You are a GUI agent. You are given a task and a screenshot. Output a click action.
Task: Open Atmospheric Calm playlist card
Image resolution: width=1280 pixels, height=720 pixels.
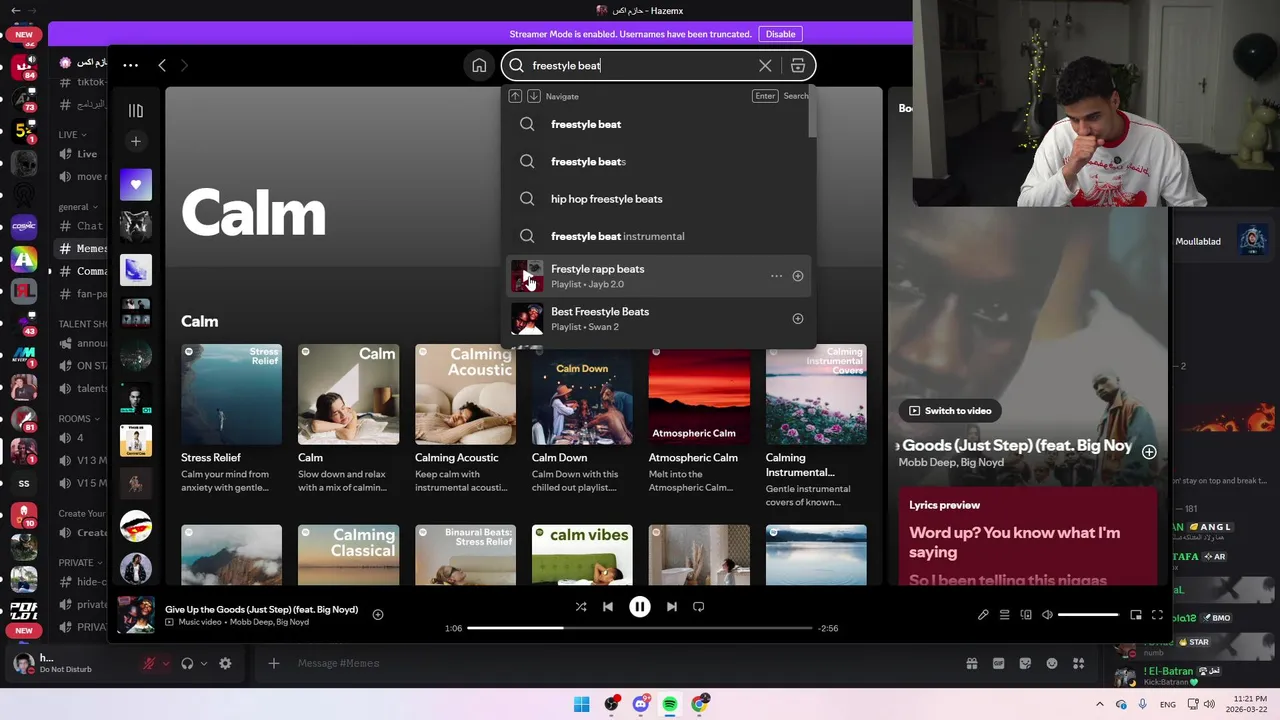[699, 420]
